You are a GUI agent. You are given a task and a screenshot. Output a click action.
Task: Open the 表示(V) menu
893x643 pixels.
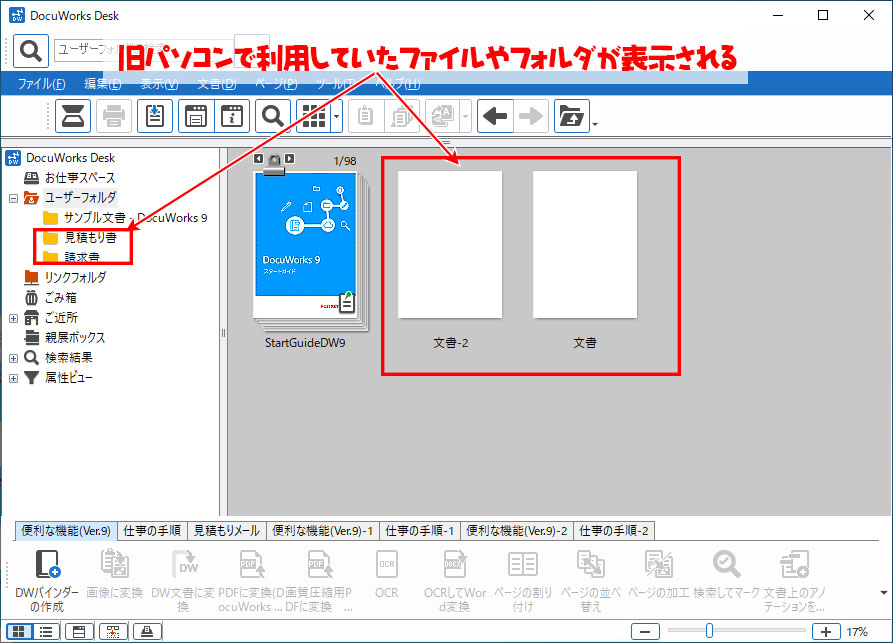[159, 84]
